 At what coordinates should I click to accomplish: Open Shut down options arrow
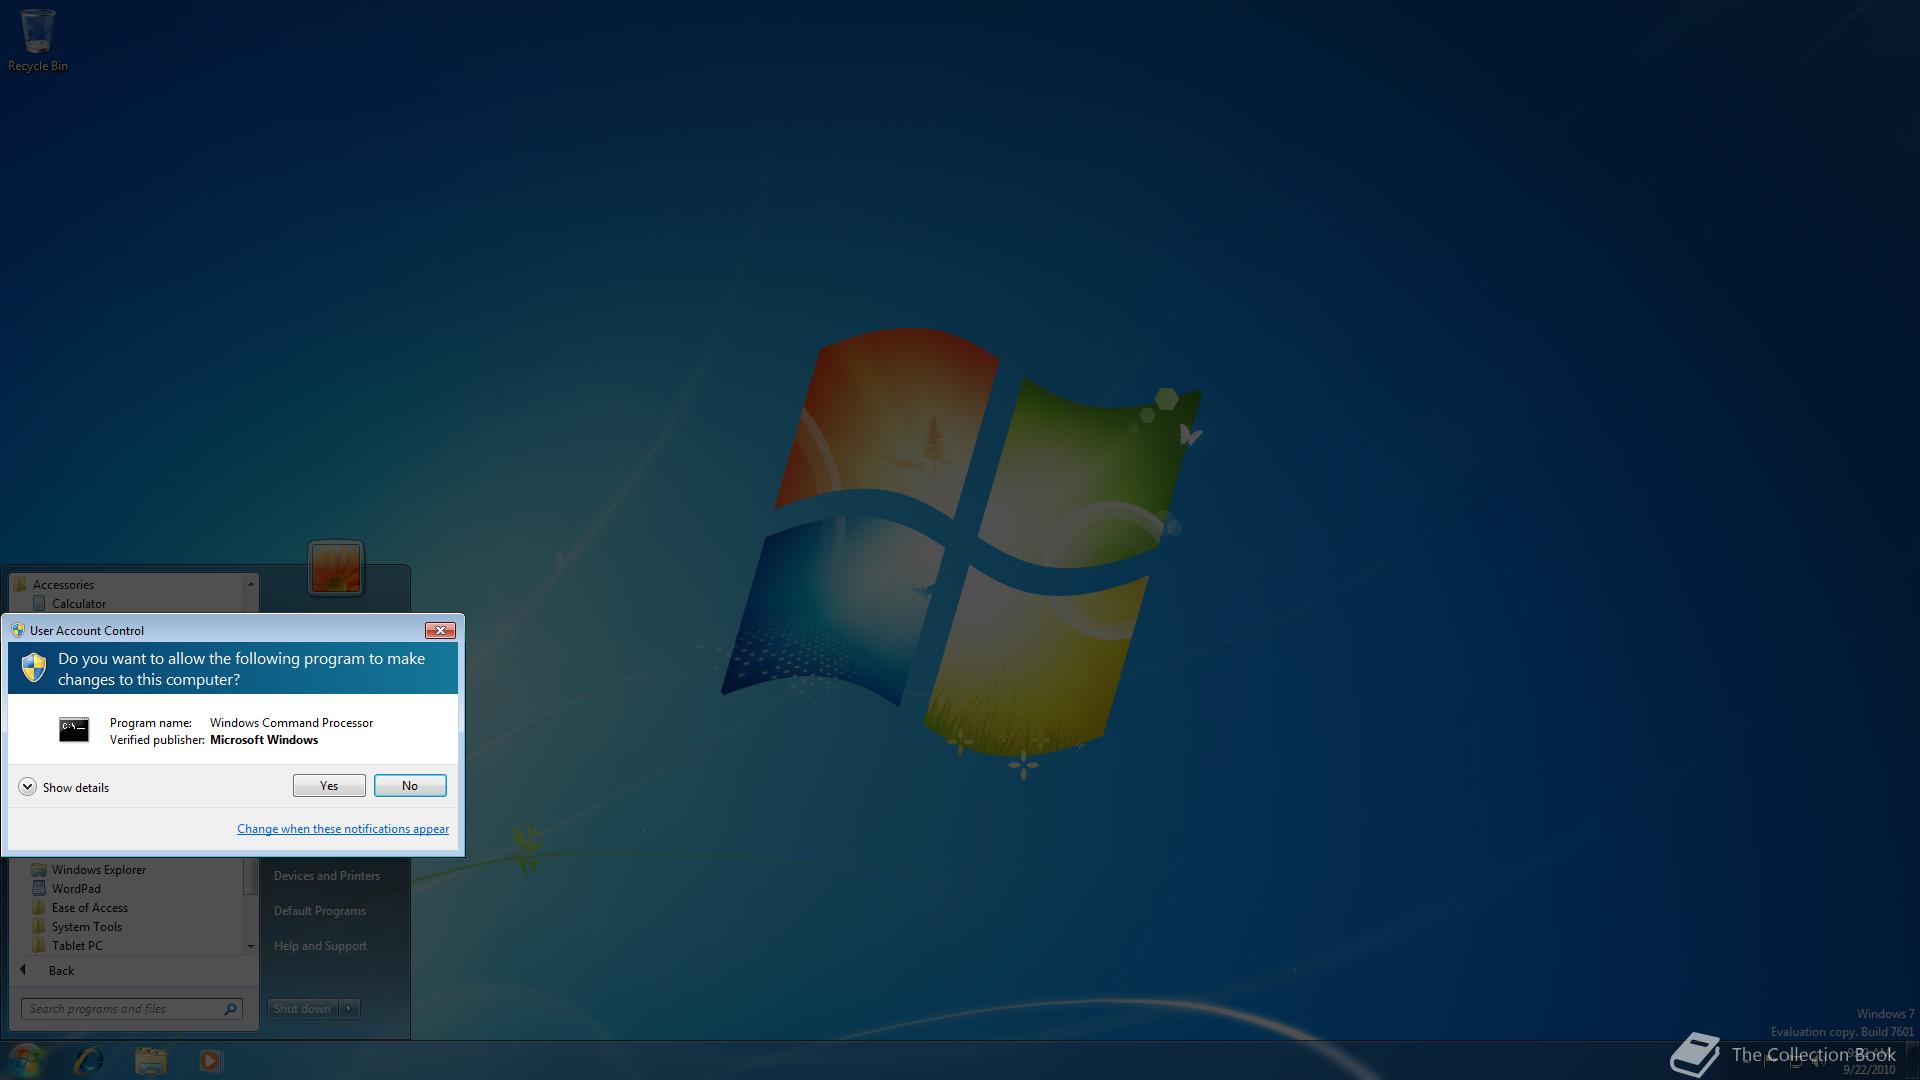349,1009
